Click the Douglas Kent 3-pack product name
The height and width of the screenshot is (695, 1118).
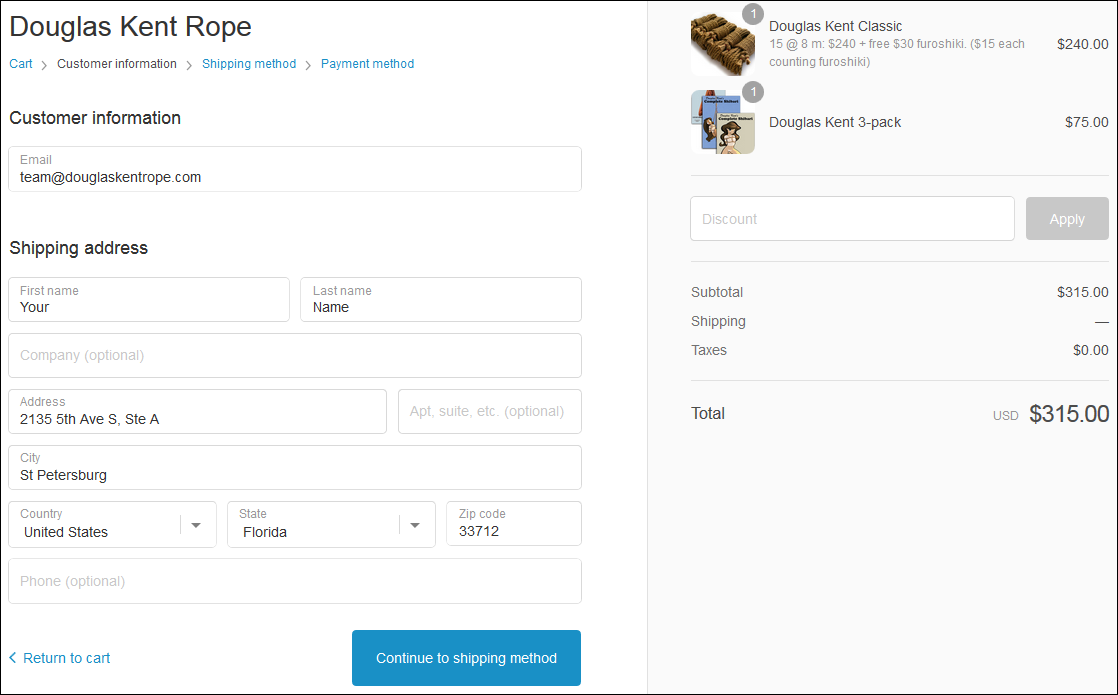pyautogui.click(x=835, y=122)
